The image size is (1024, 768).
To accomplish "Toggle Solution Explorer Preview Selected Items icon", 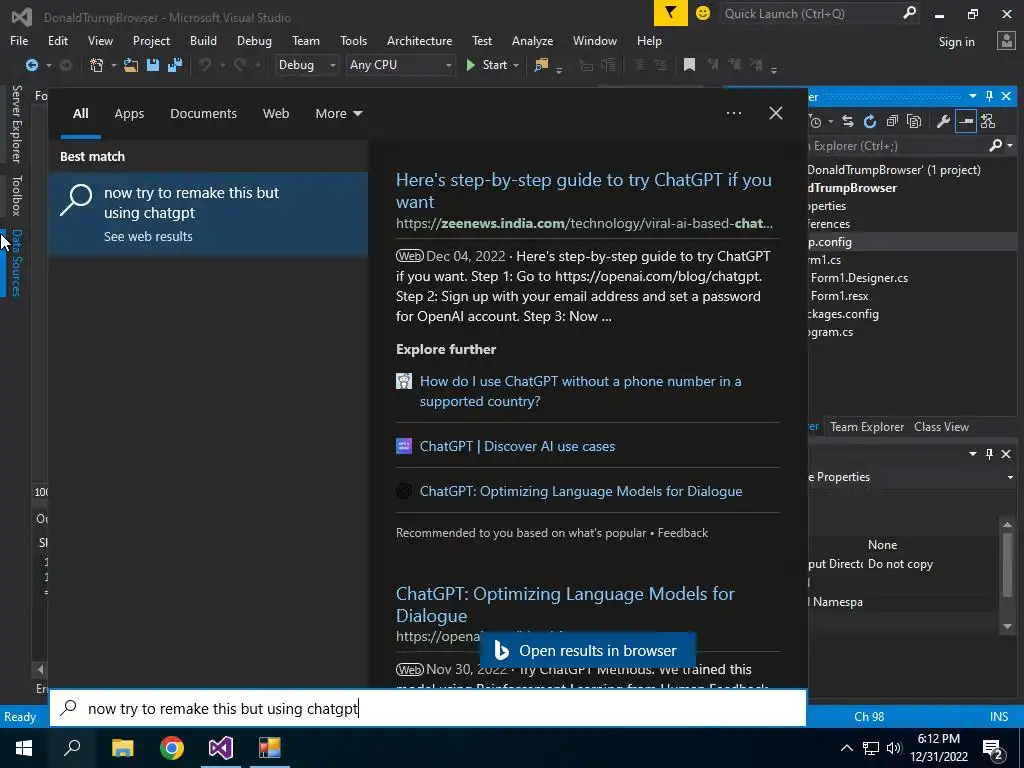I will [x=965, y=121].
